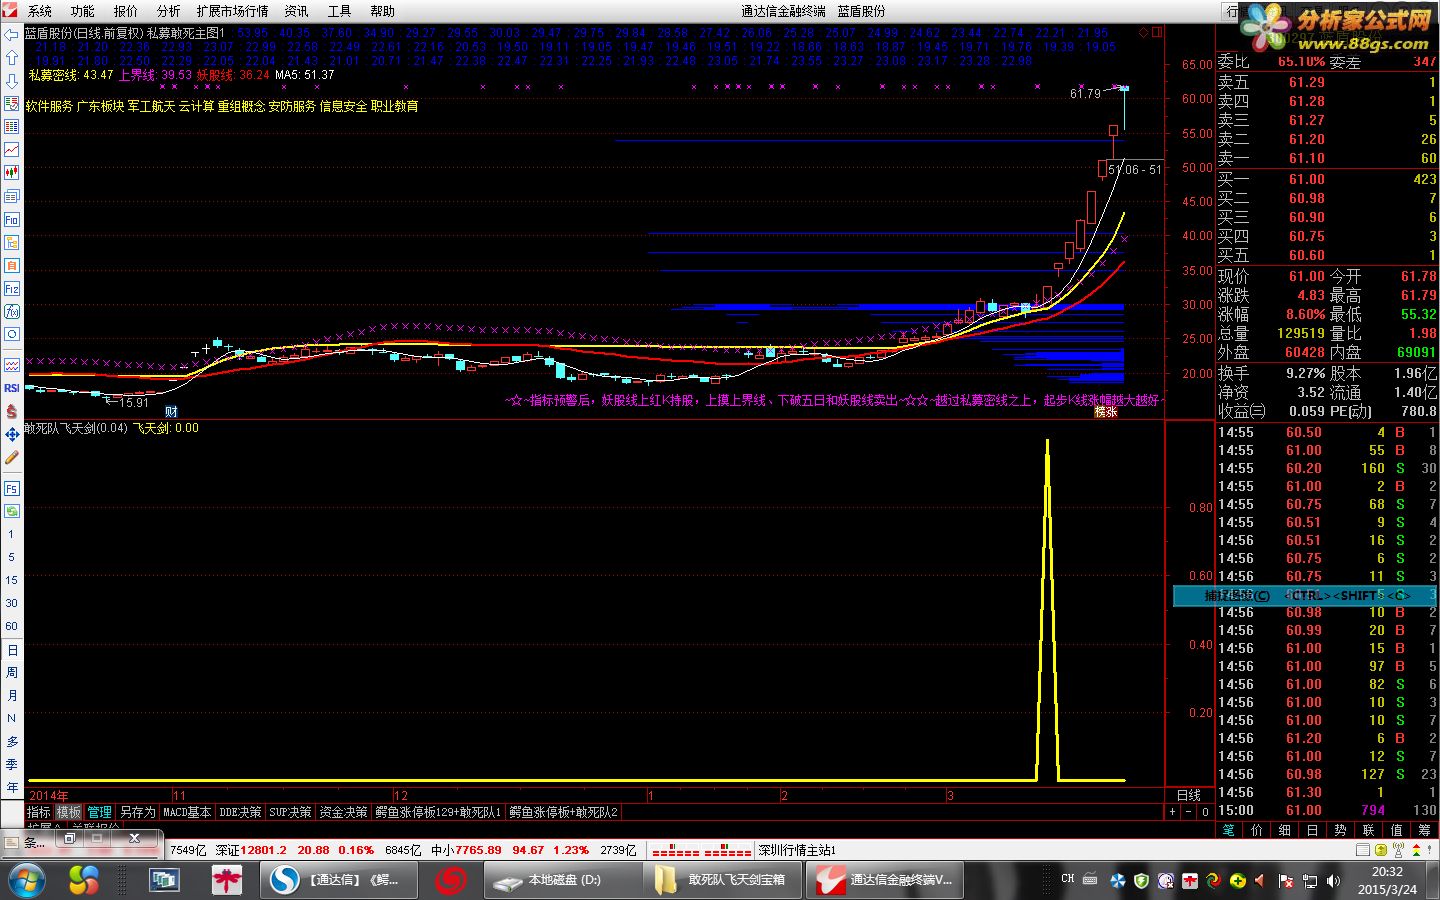Open the 日线 period selector
Image resolution: width=1440 pixels, height=900 pixels.
point(1189,795)
